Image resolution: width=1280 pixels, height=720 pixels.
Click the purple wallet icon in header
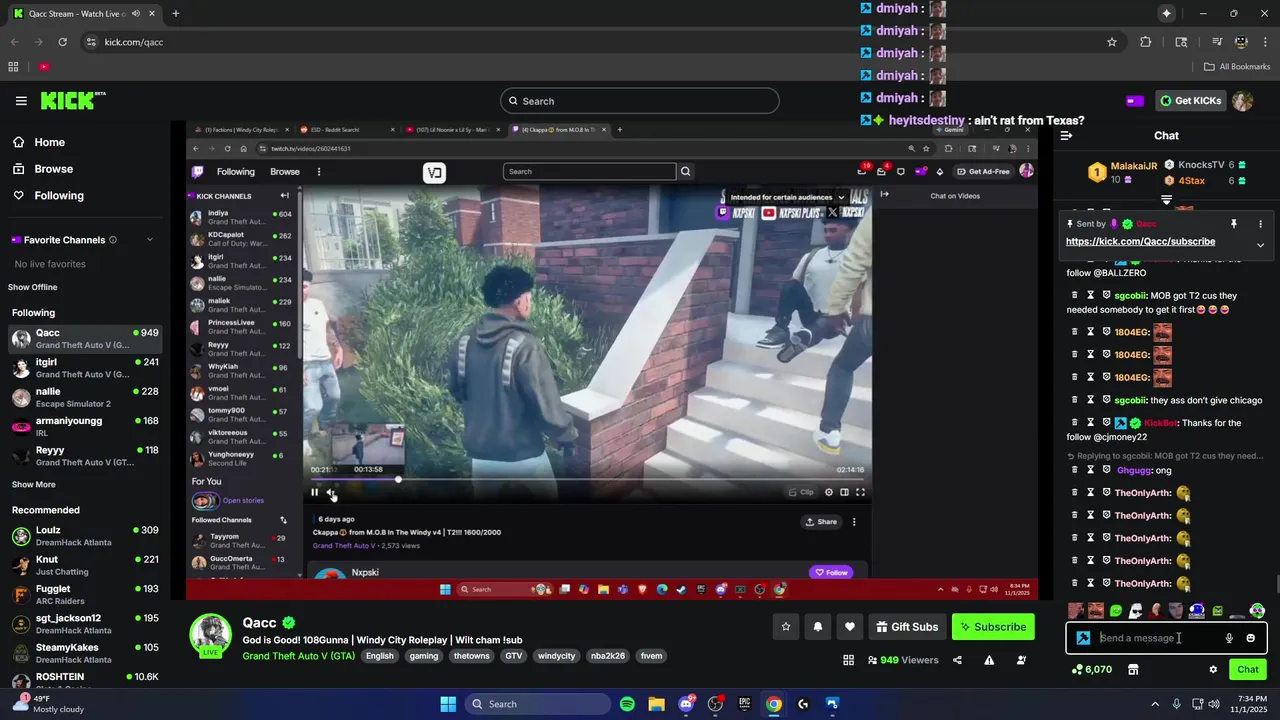(x=1135, y=101)
